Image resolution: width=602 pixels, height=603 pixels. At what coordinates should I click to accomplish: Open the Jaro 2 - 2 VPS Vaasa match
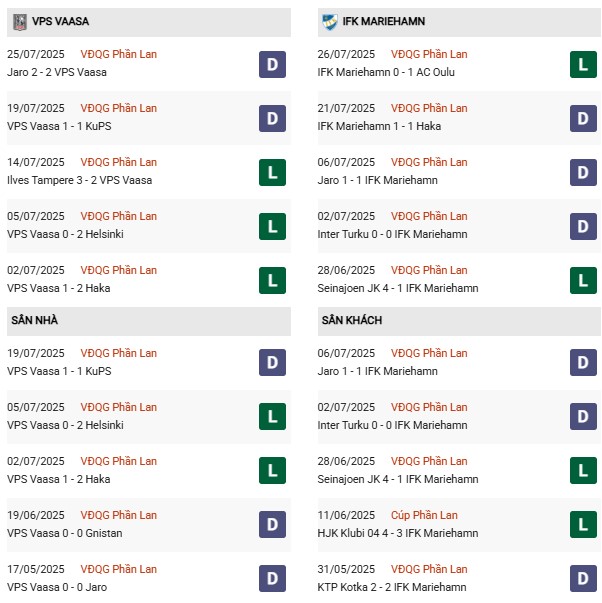(57, 72)
